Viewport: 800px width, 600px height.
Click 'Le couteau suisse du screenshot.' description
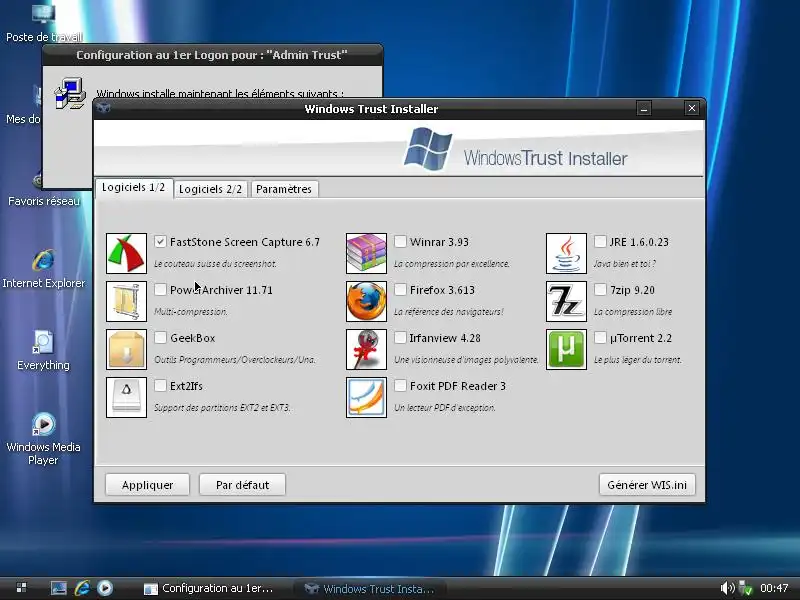(x=215, y=264)
